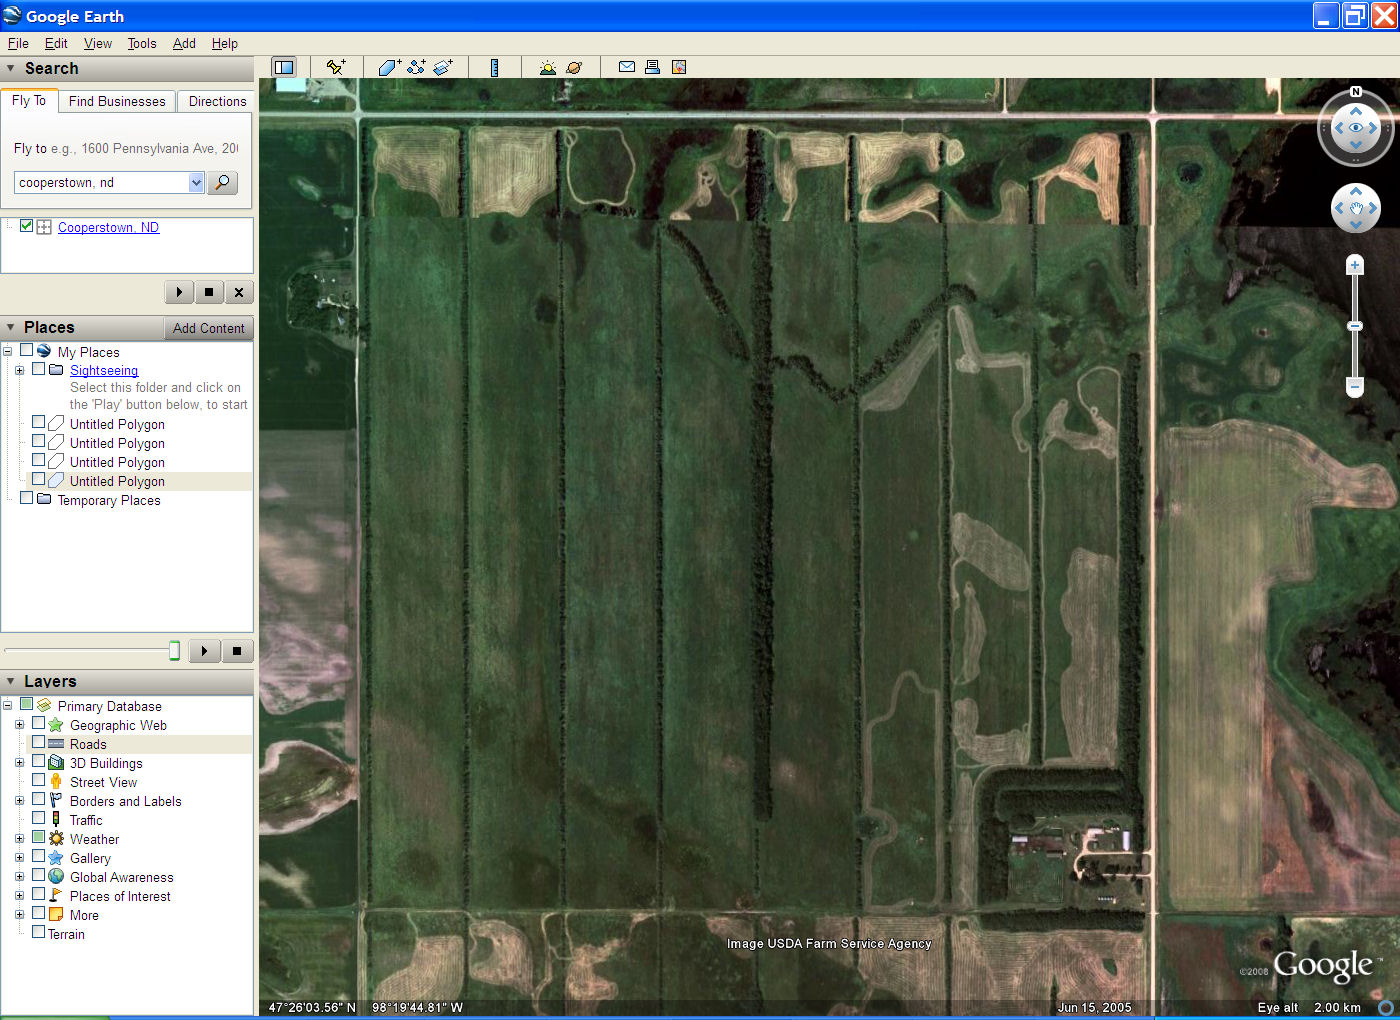Expand the Sightseeing folder tree node
Screen dimensions: 1400x1020
tap(19, 370)
